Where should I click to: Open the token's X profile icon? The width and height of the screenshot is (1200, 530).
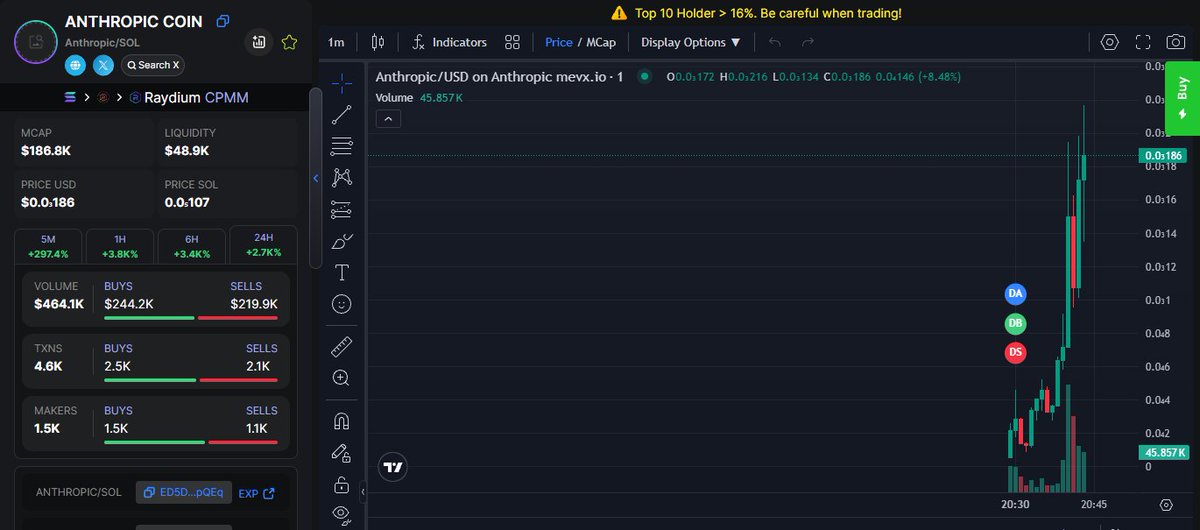coord(103,65)
